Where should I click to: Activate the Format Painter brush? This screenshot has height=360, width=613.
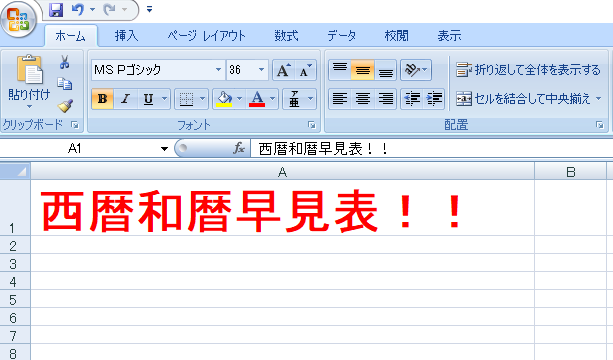(x=65, y=106)
